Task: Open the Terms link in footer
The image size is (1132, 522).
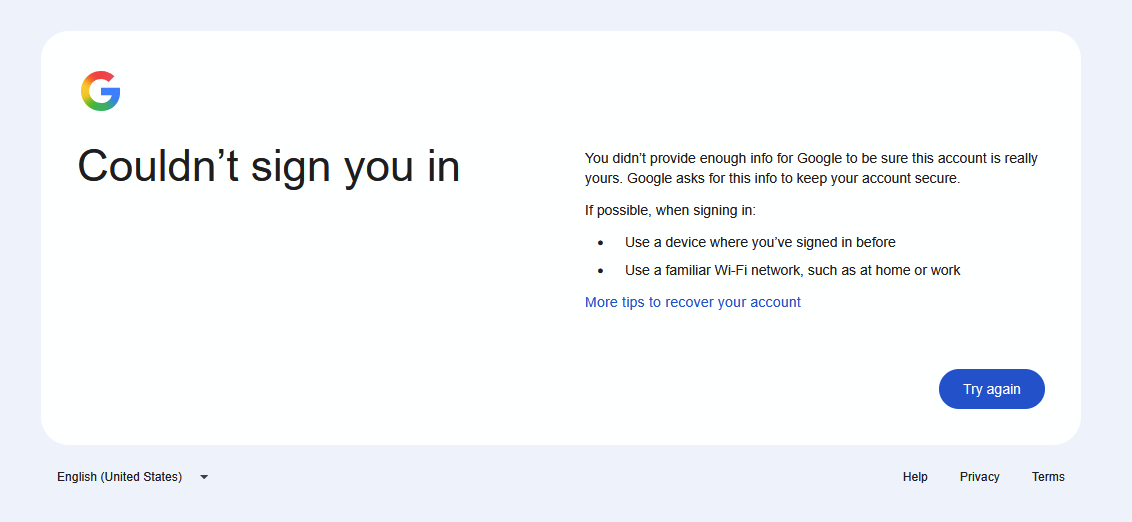Action: pyautogui.click(x=1048, y=477)
